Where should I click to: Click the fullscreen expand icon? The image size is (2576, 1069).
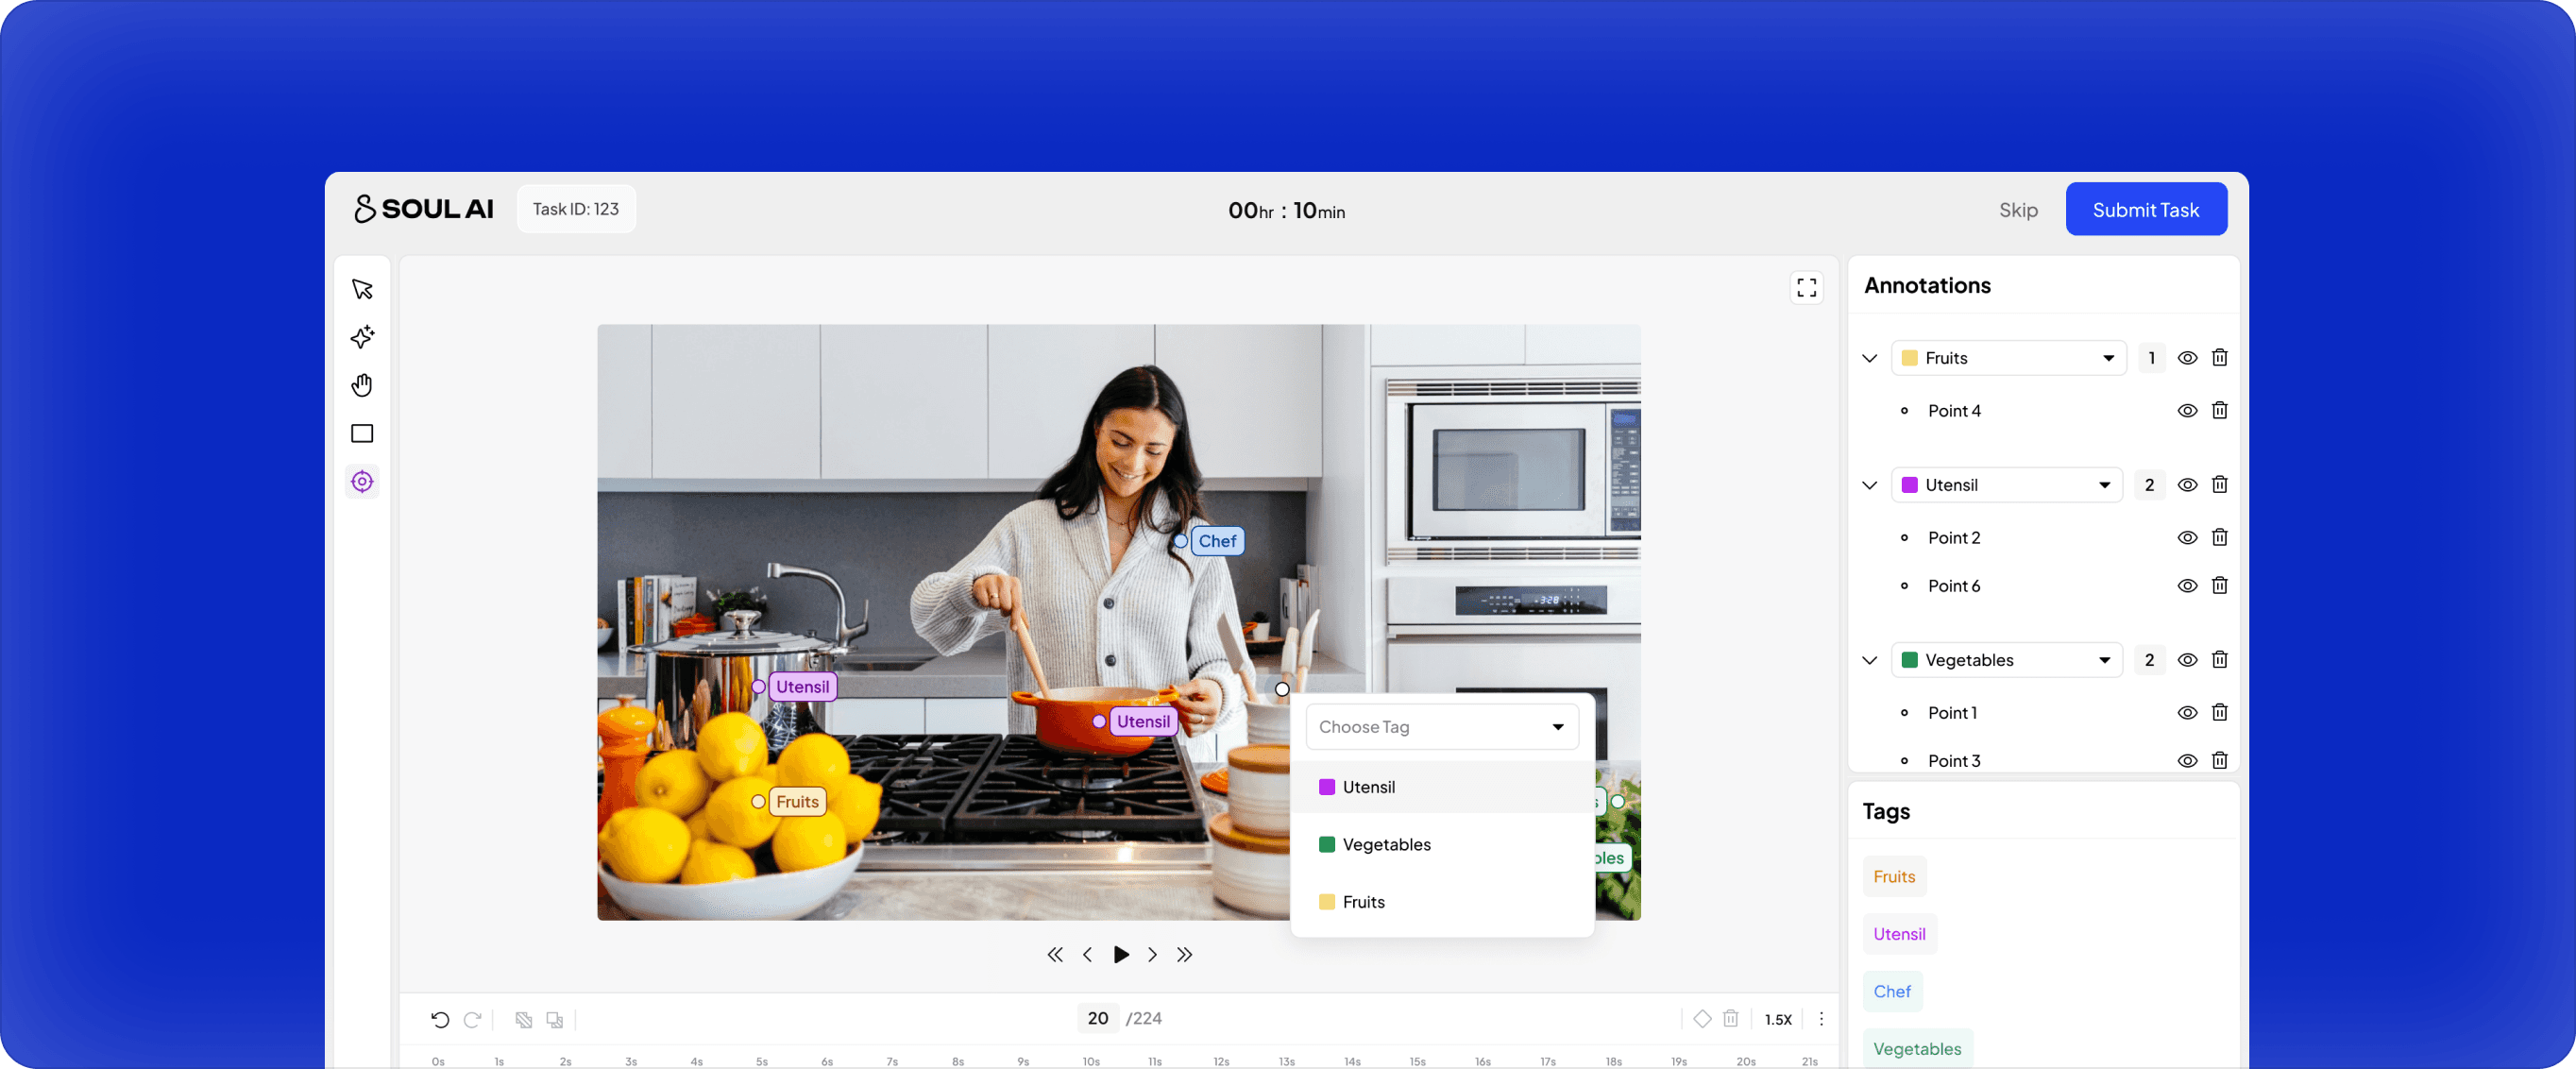(1806, 288)
